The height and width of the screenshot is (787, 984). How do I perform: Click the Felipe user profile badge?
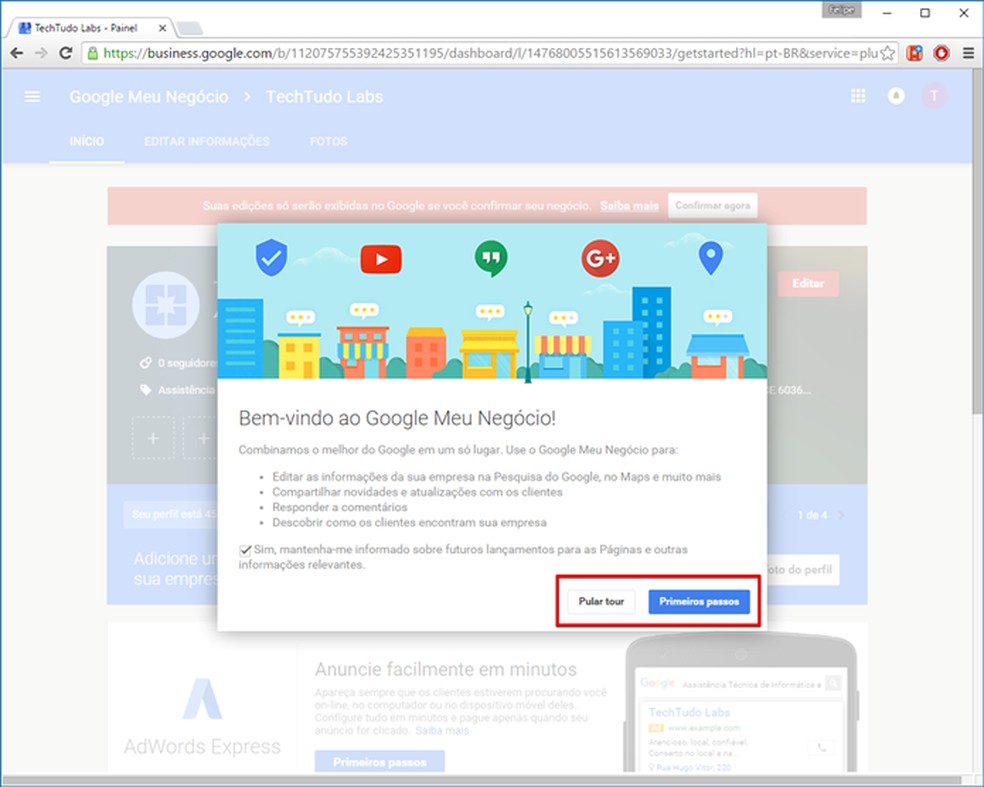pos(842,9)
